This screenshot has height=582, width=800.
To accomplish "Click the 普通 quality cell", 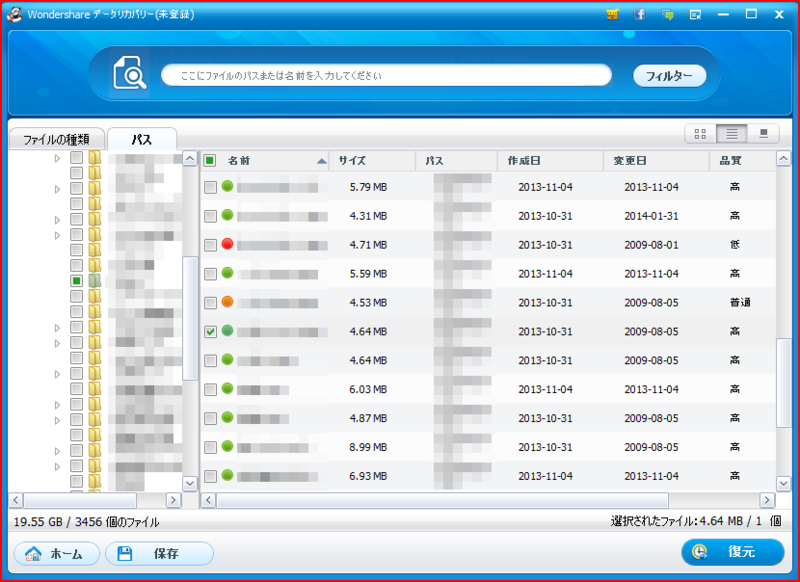I will [x=740, y=303].
